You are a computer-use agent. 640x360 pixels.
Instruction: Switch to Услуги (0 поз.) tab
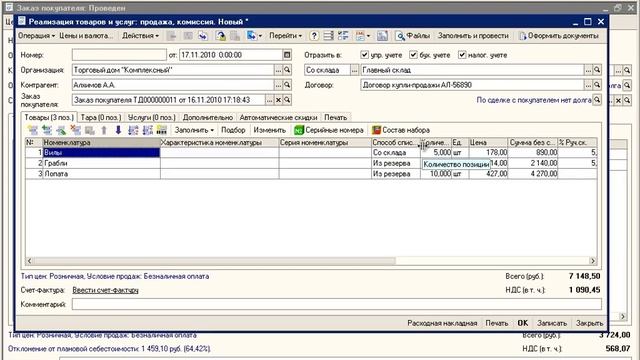click(151, 118)
